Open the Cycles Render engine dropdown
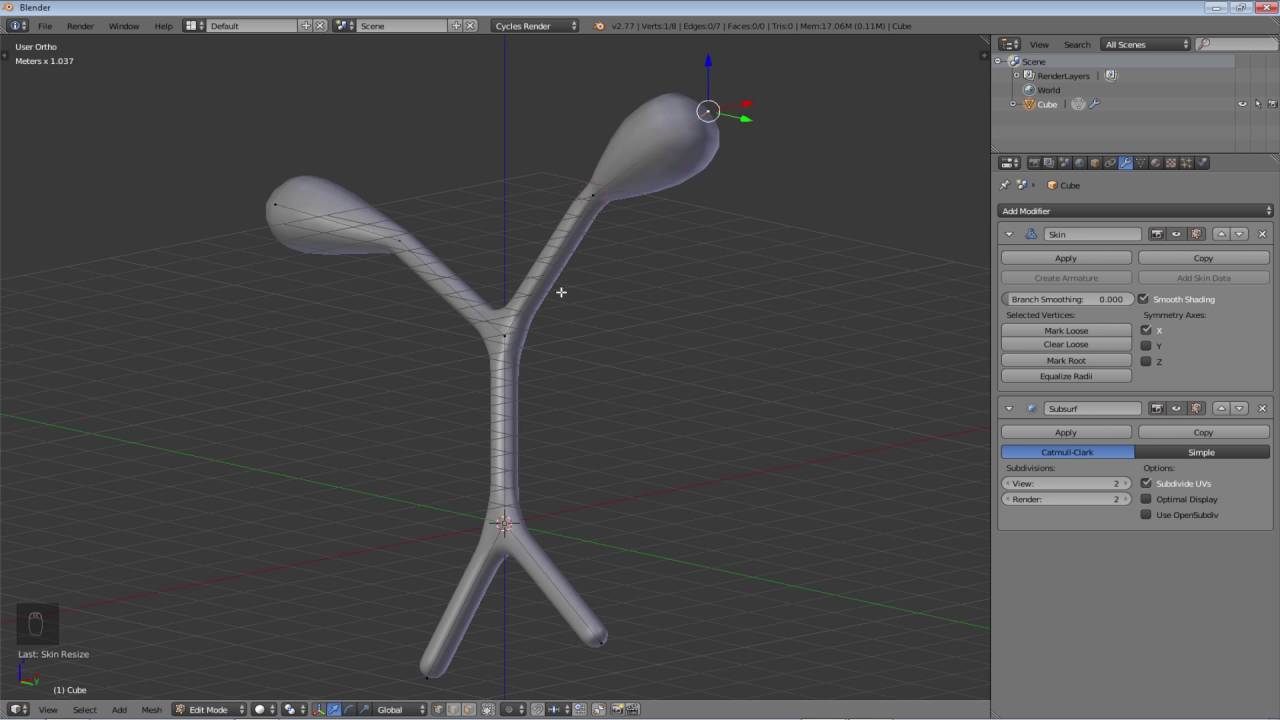The width and height of the screenshot is (1280, 720). tap(536, 26)
